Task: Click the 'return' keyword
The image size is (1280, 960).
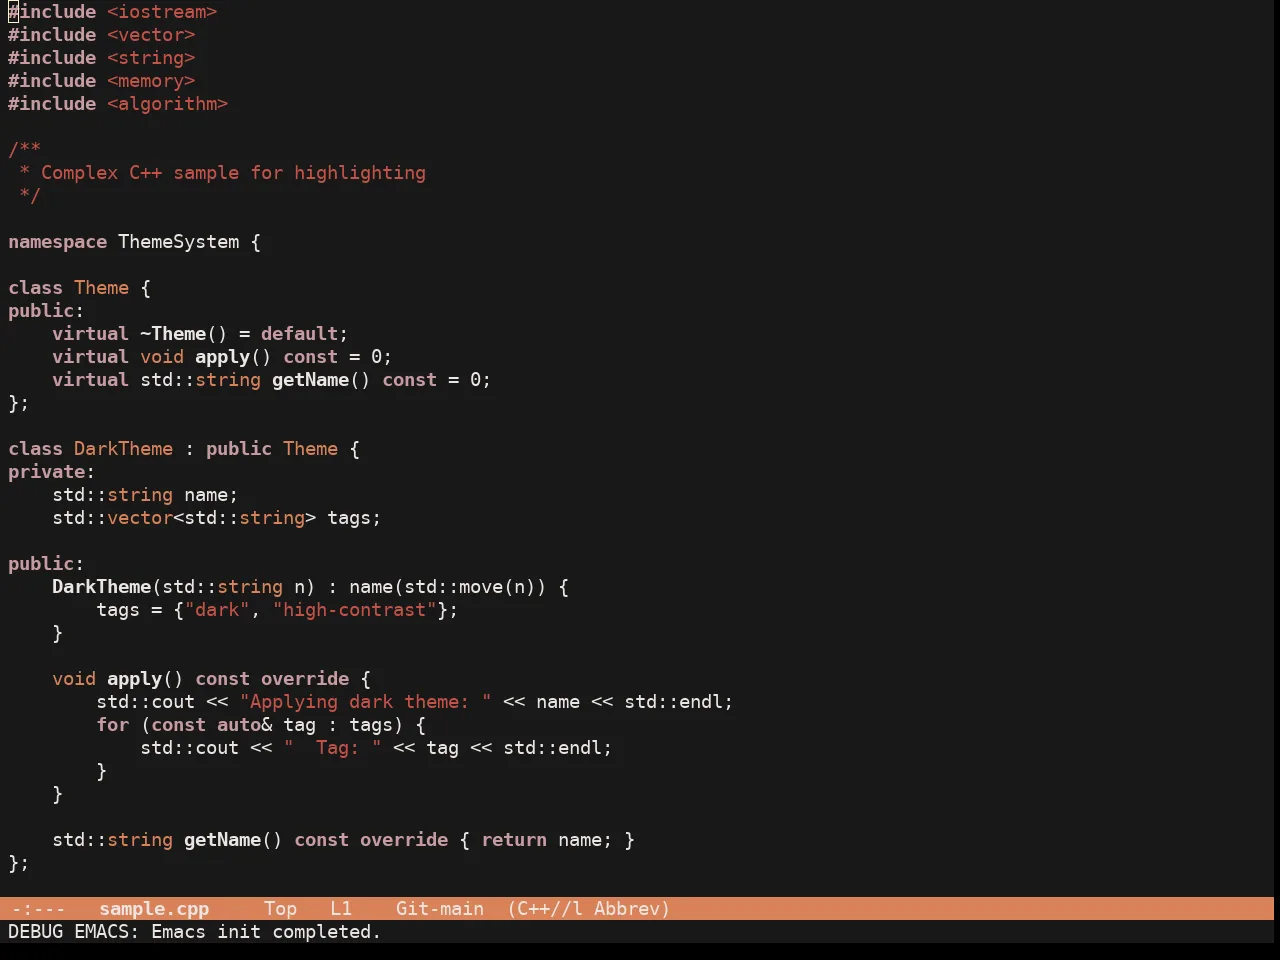Action: (514, 840)
